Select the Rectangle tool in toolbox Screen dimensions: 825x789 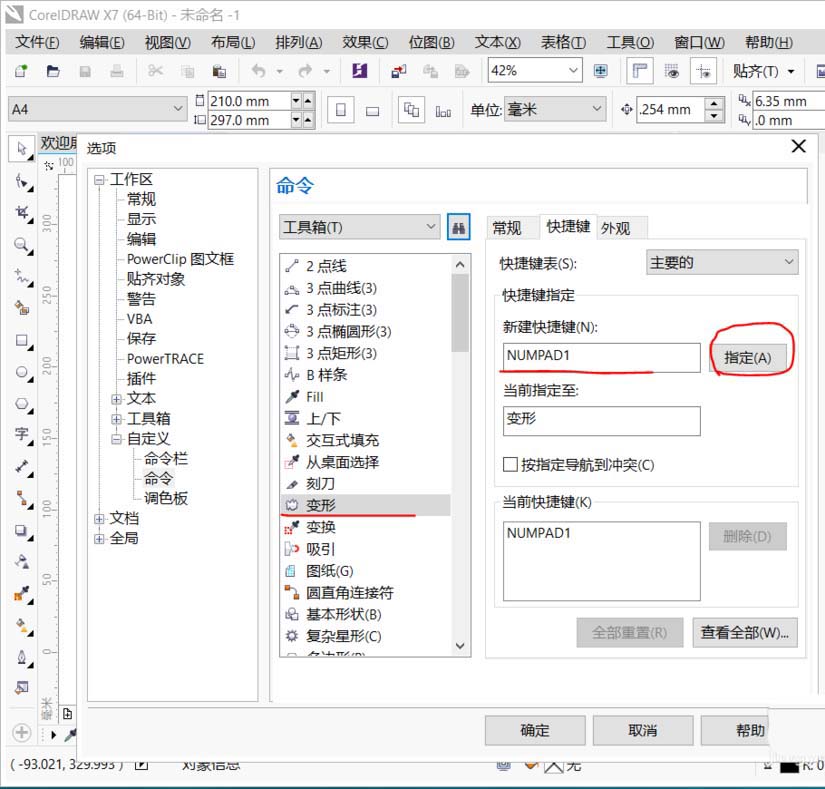(22, 340)
